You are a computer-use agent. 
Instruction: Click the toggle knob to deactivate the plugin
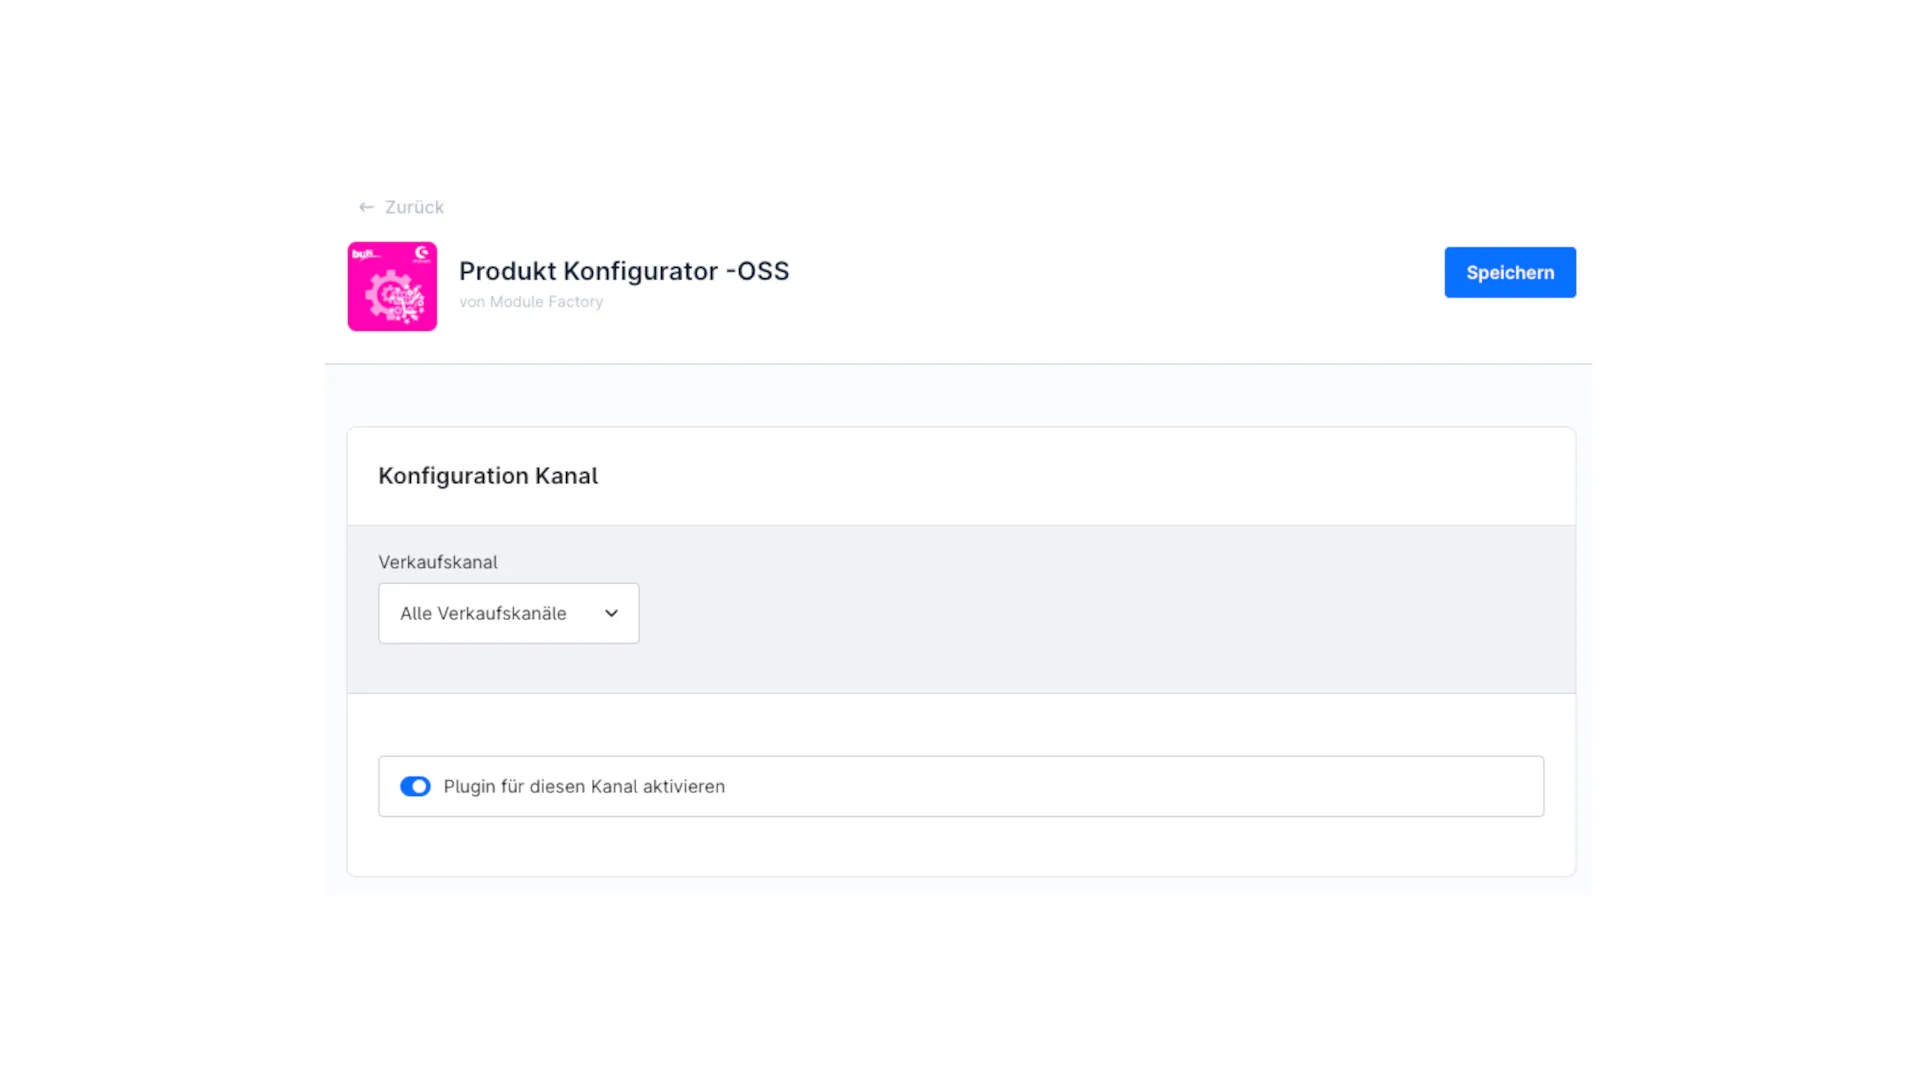click(421, 786)
